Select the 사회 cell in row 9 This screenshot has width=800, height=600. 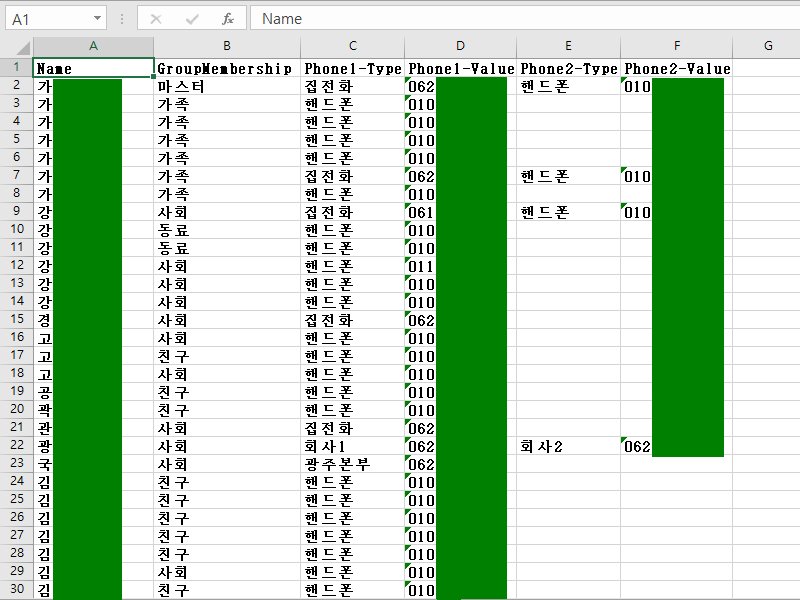pyautogui.click(x=227, y=212)
